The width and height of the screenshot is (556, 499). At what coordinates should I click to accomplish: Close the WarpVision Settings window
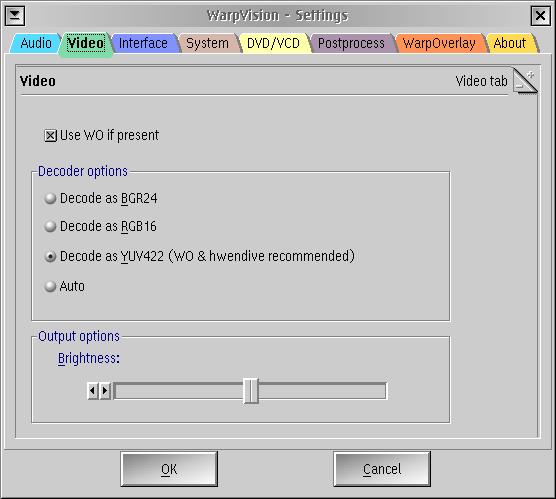click(540, 16)
